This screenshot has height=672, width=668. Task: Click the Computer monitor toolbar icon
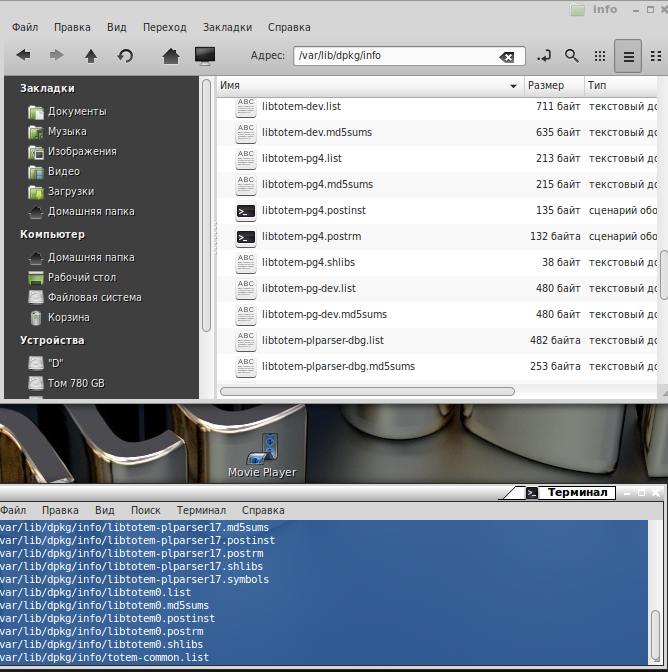click(x=204, y=56)
